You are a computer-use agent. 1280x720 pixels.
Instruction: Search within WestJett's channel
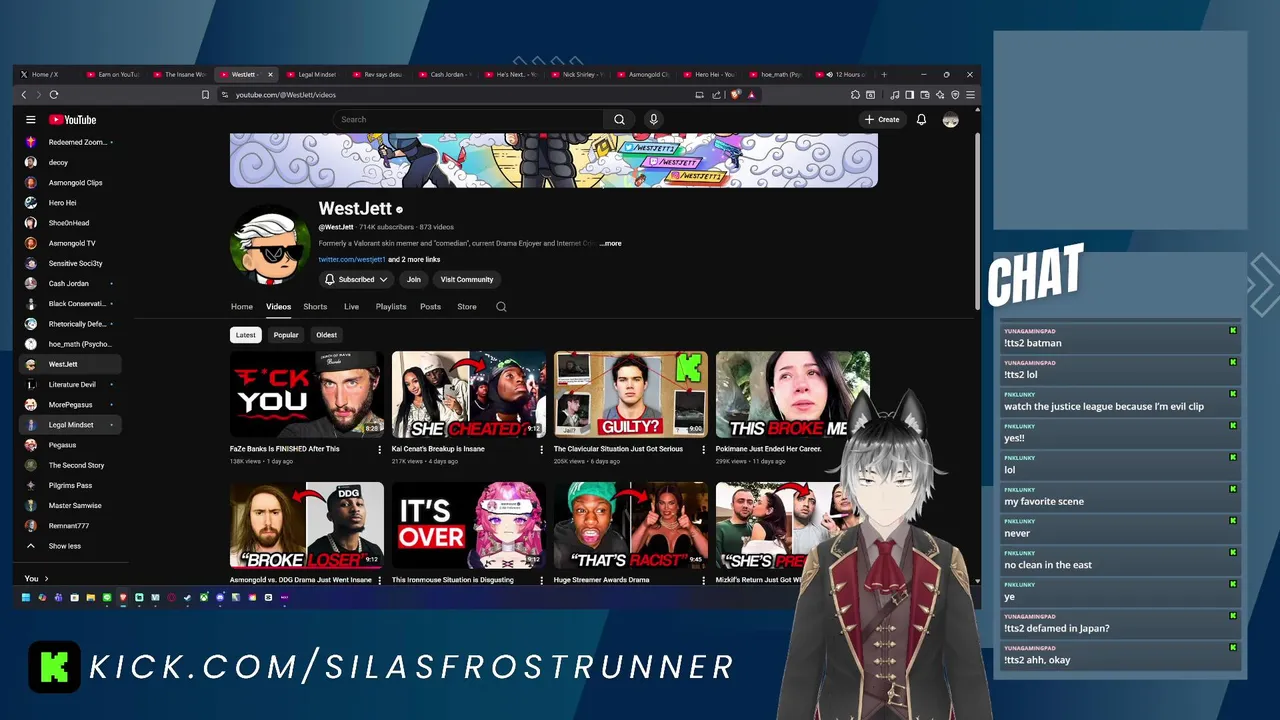[x=501, y=307]
